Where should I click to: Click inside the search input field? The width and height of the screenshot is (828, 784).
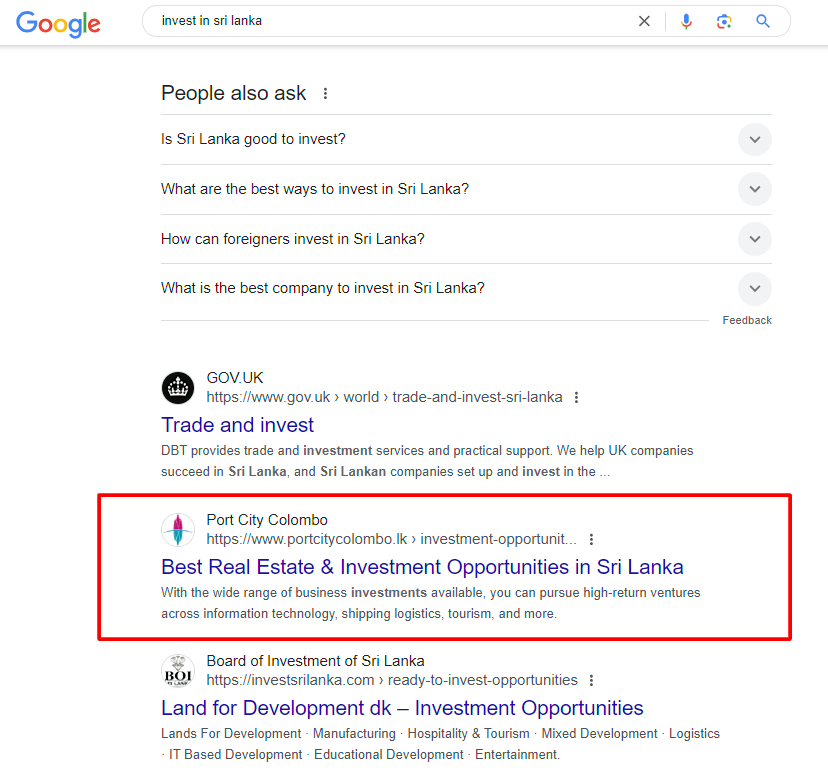tap(390, 21)
